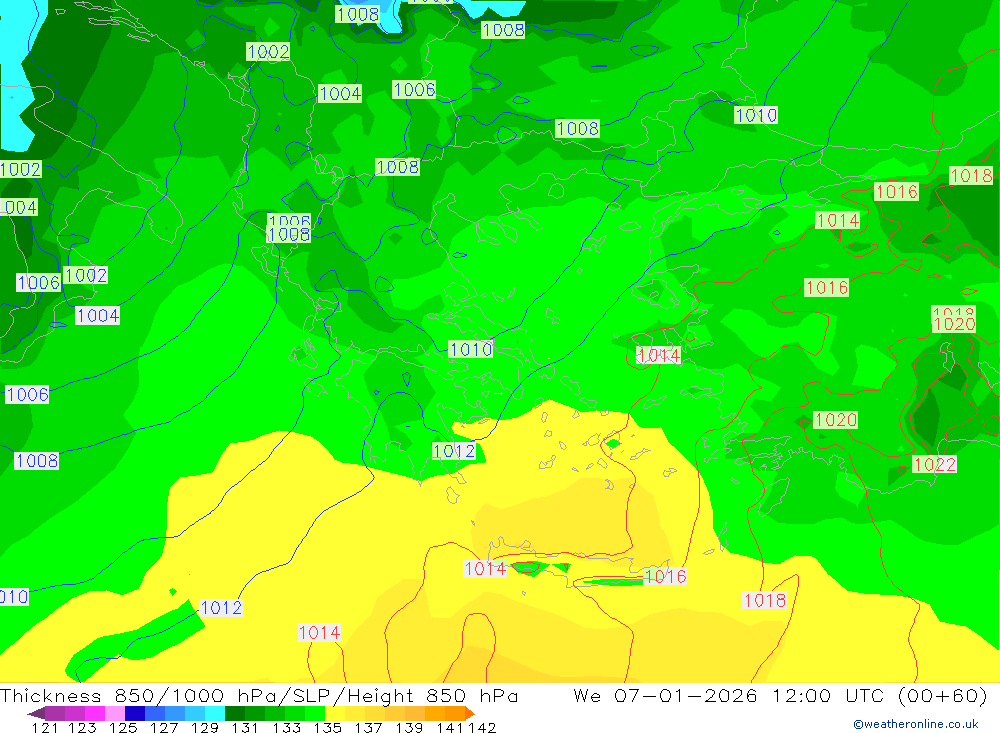Click the 1008 label overlapping a 1006 label

tap(289, 235)
